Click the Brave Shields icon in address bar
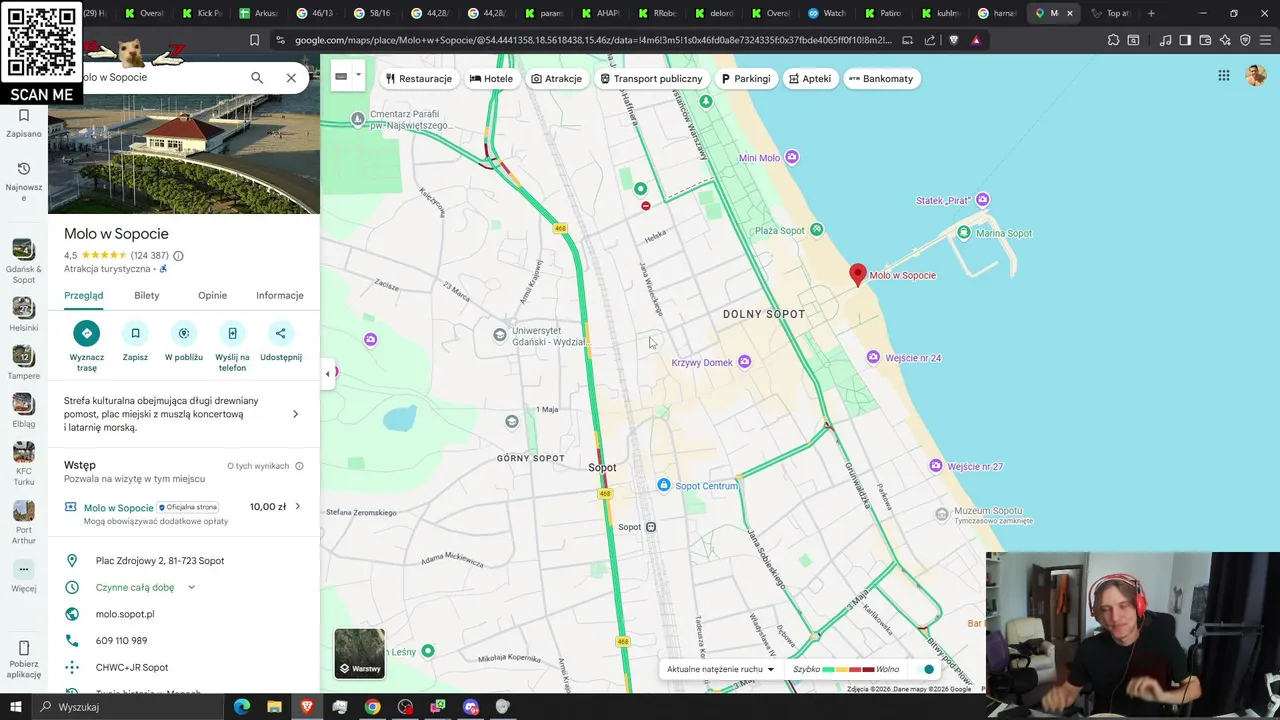 953,40
